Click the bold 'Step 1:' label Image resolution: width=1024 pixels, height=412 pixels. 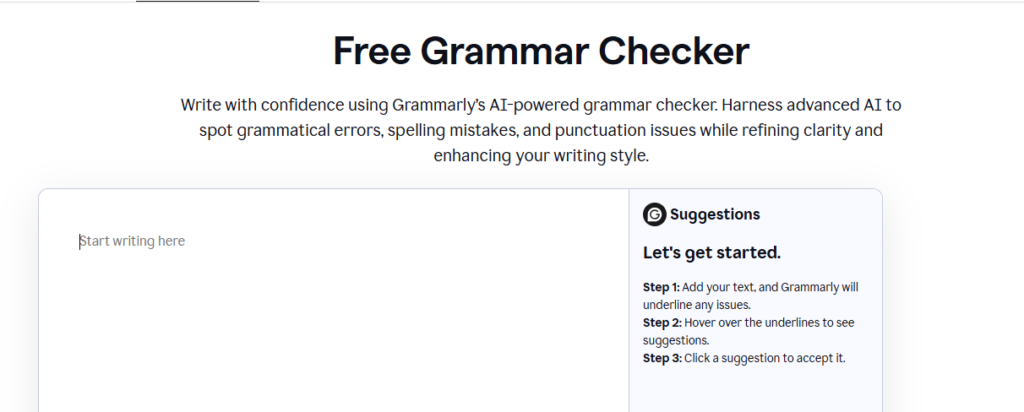click(x=661, y=287)
